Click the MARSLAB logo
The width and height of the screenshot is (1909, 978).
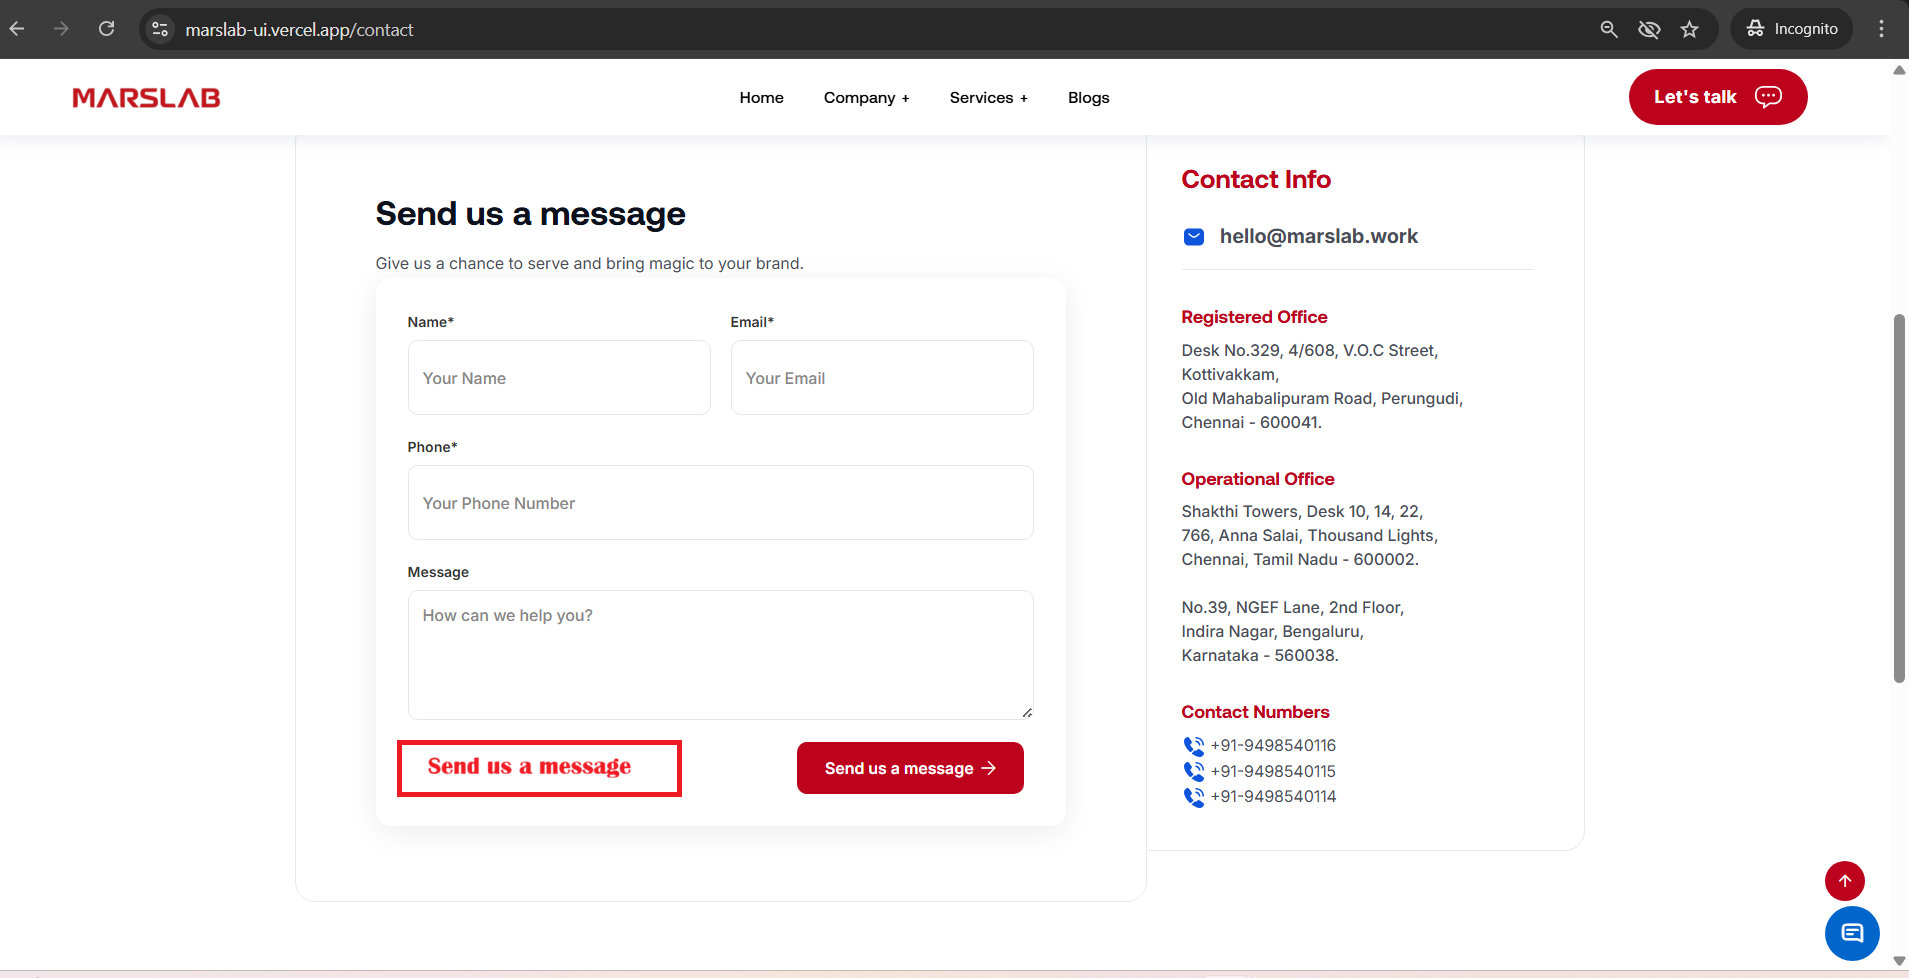click(146, 97)
